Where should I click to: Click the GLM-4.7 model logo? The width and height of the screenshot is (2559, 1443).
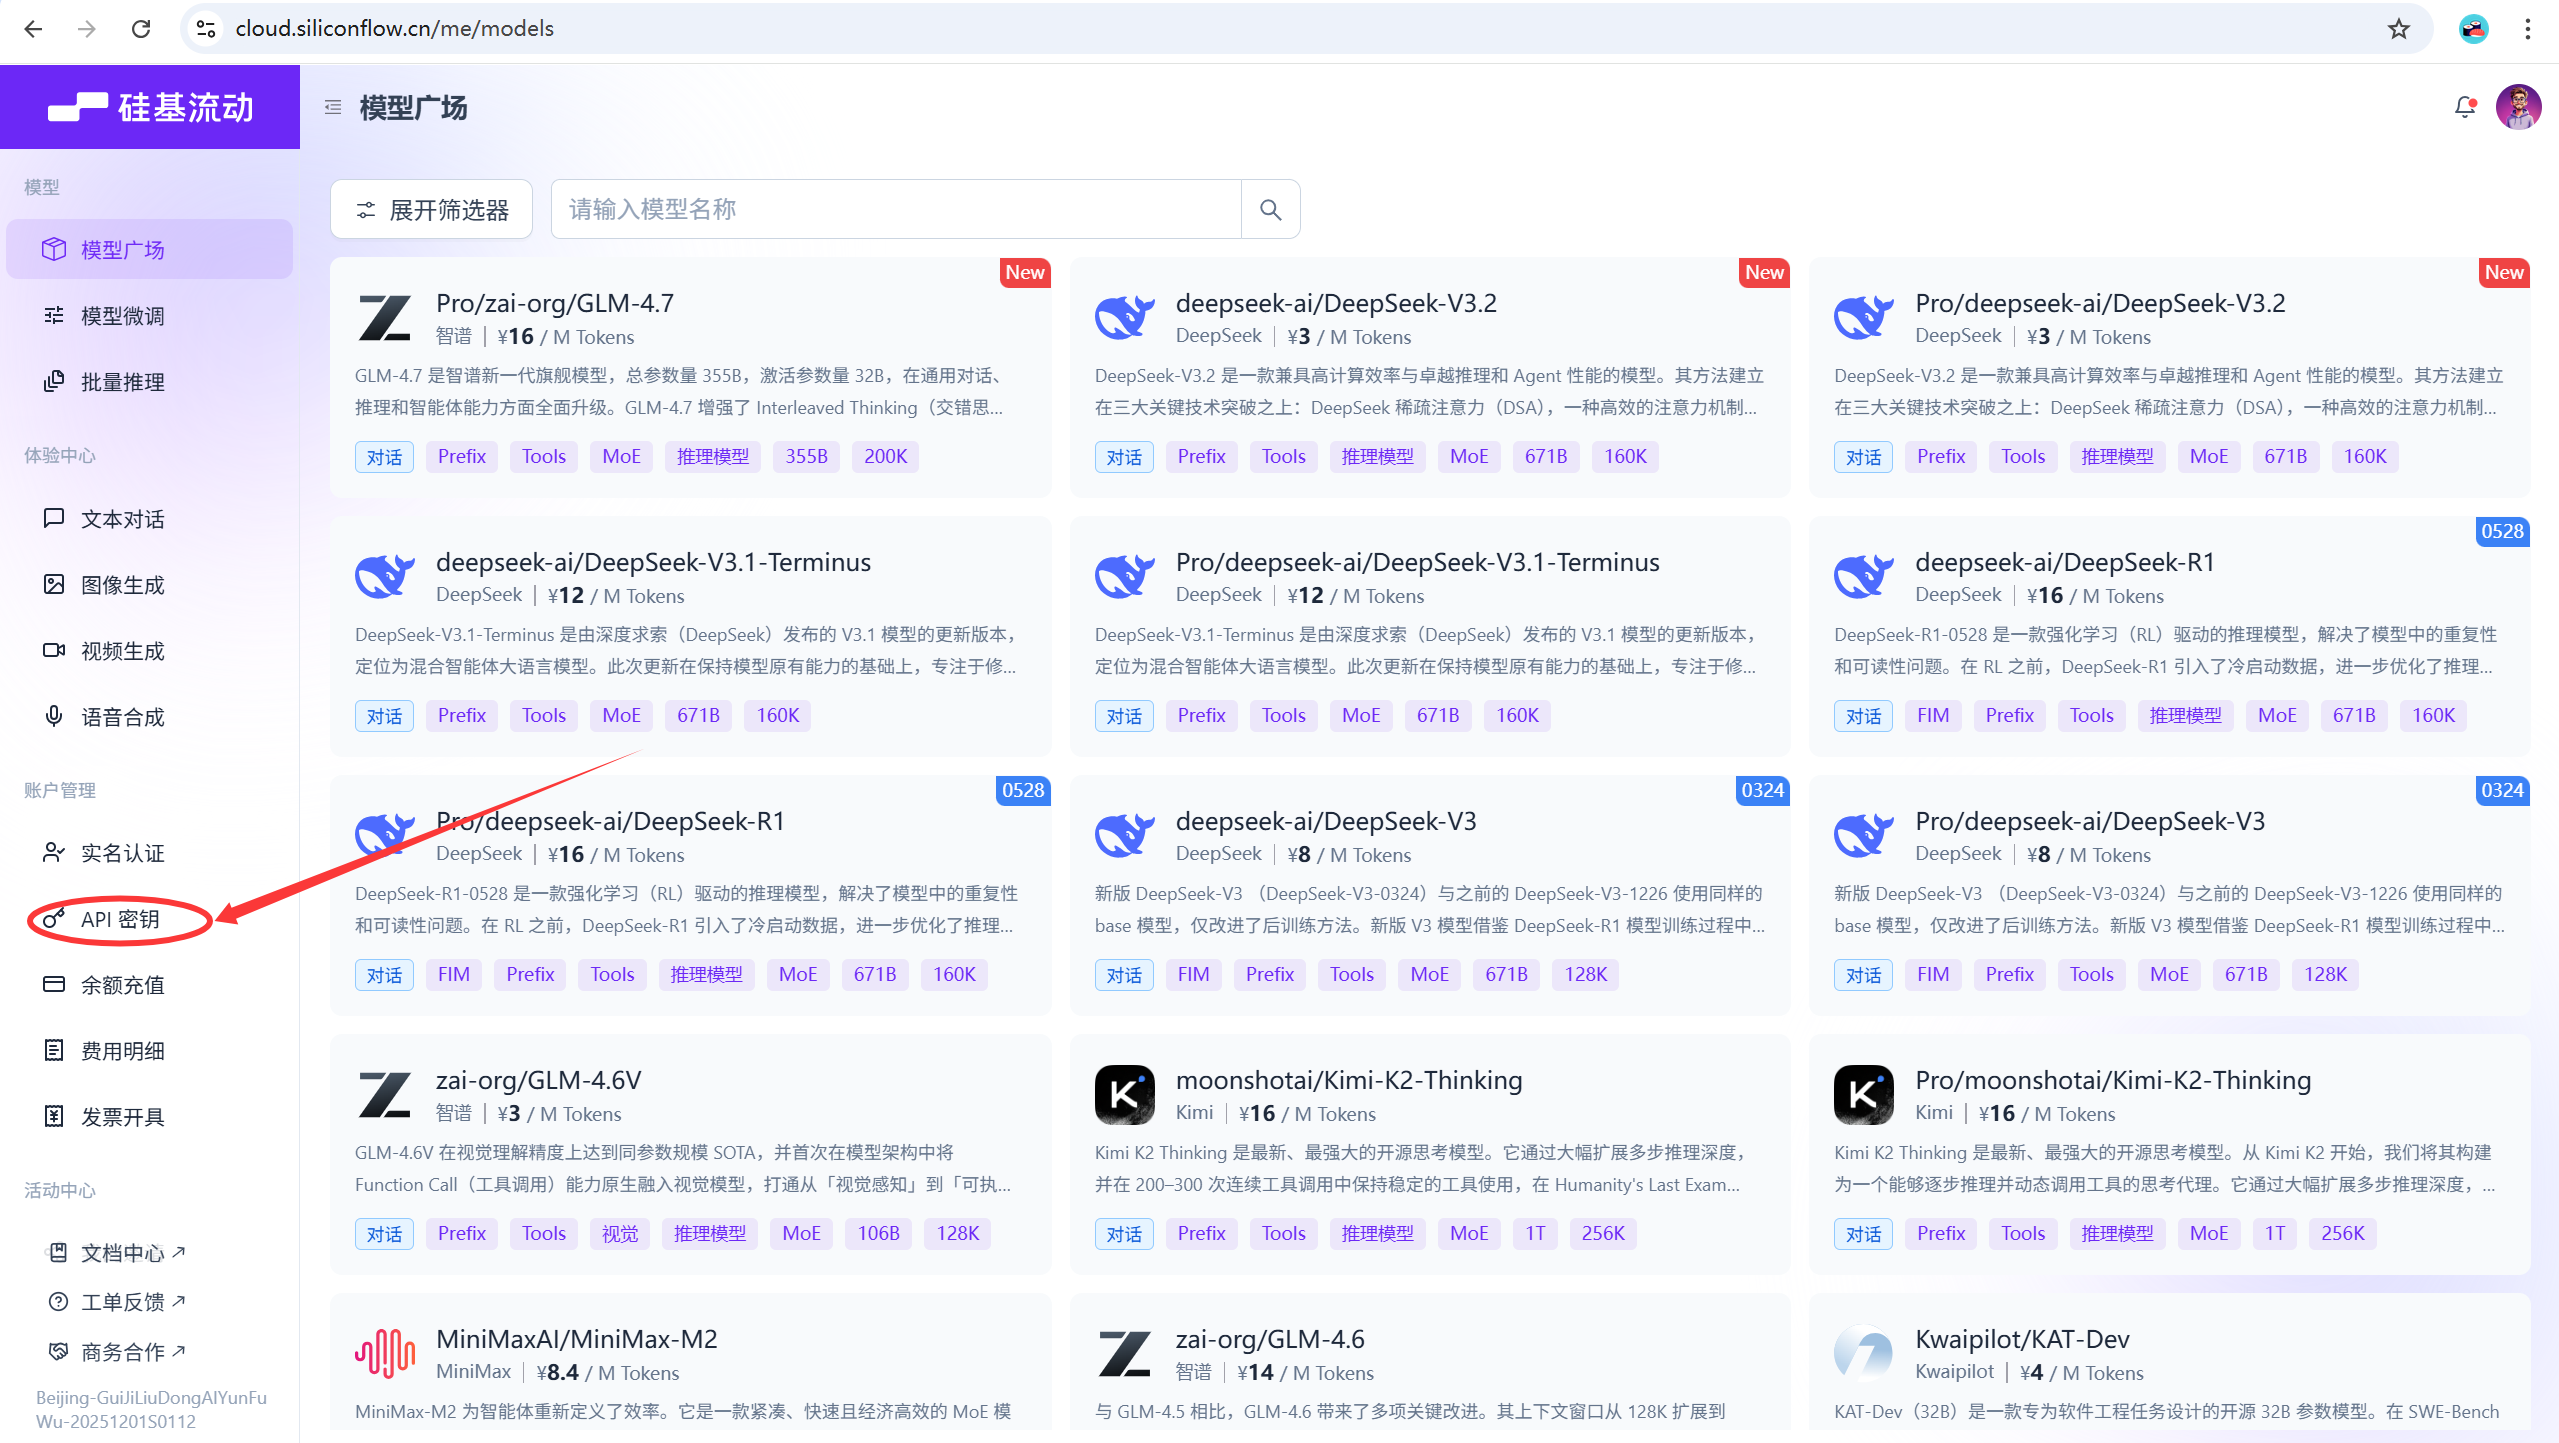[x=384, y=318]
